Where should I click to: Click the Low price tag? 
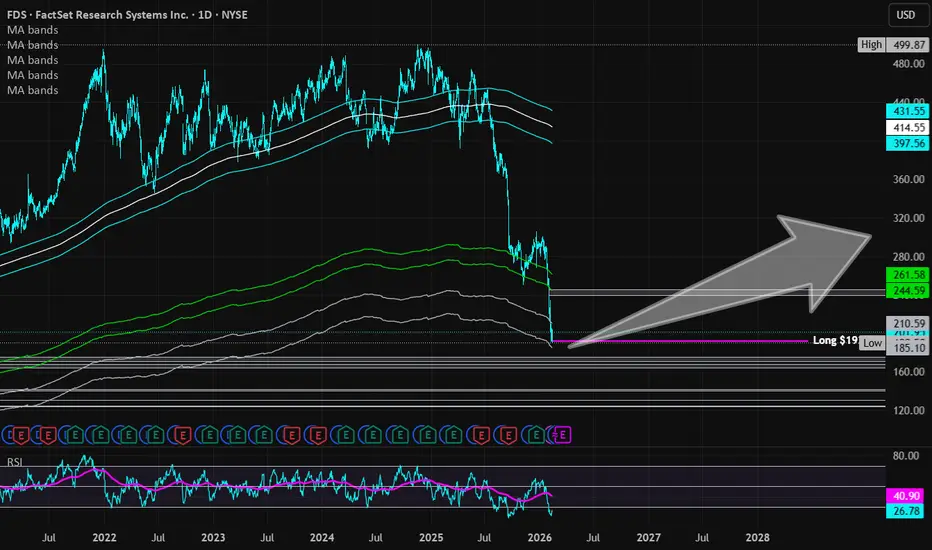(871, 343)
